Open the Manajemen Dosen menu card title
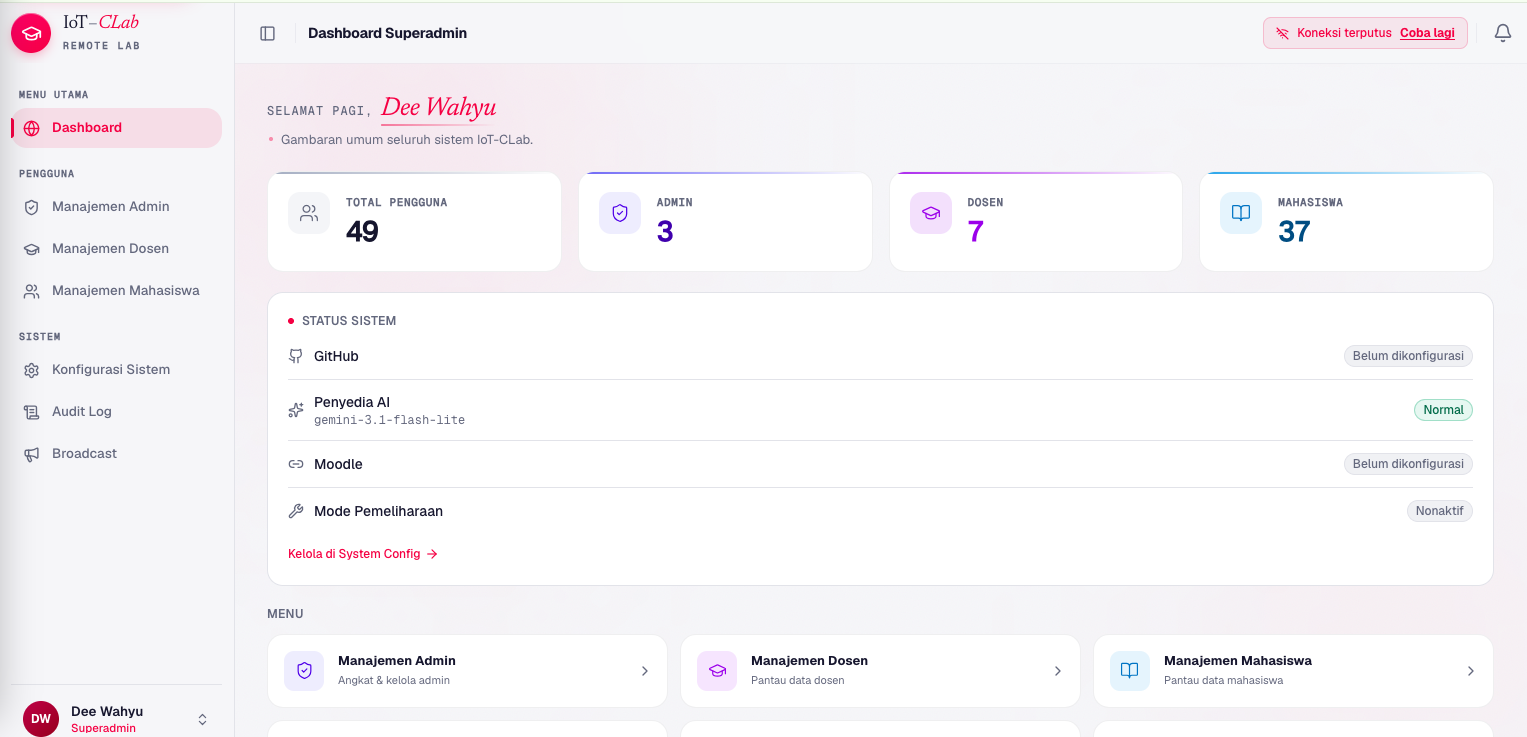This screenshot has width=1527, height=737. [x=809, y=661]
